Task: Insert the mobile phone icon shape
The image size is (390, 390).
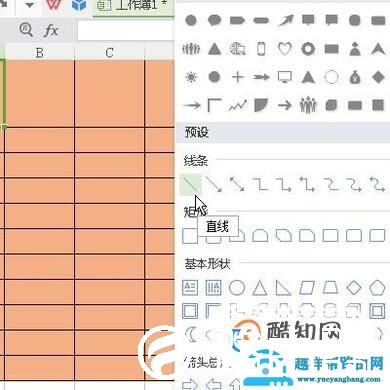Action: point(261,49)
